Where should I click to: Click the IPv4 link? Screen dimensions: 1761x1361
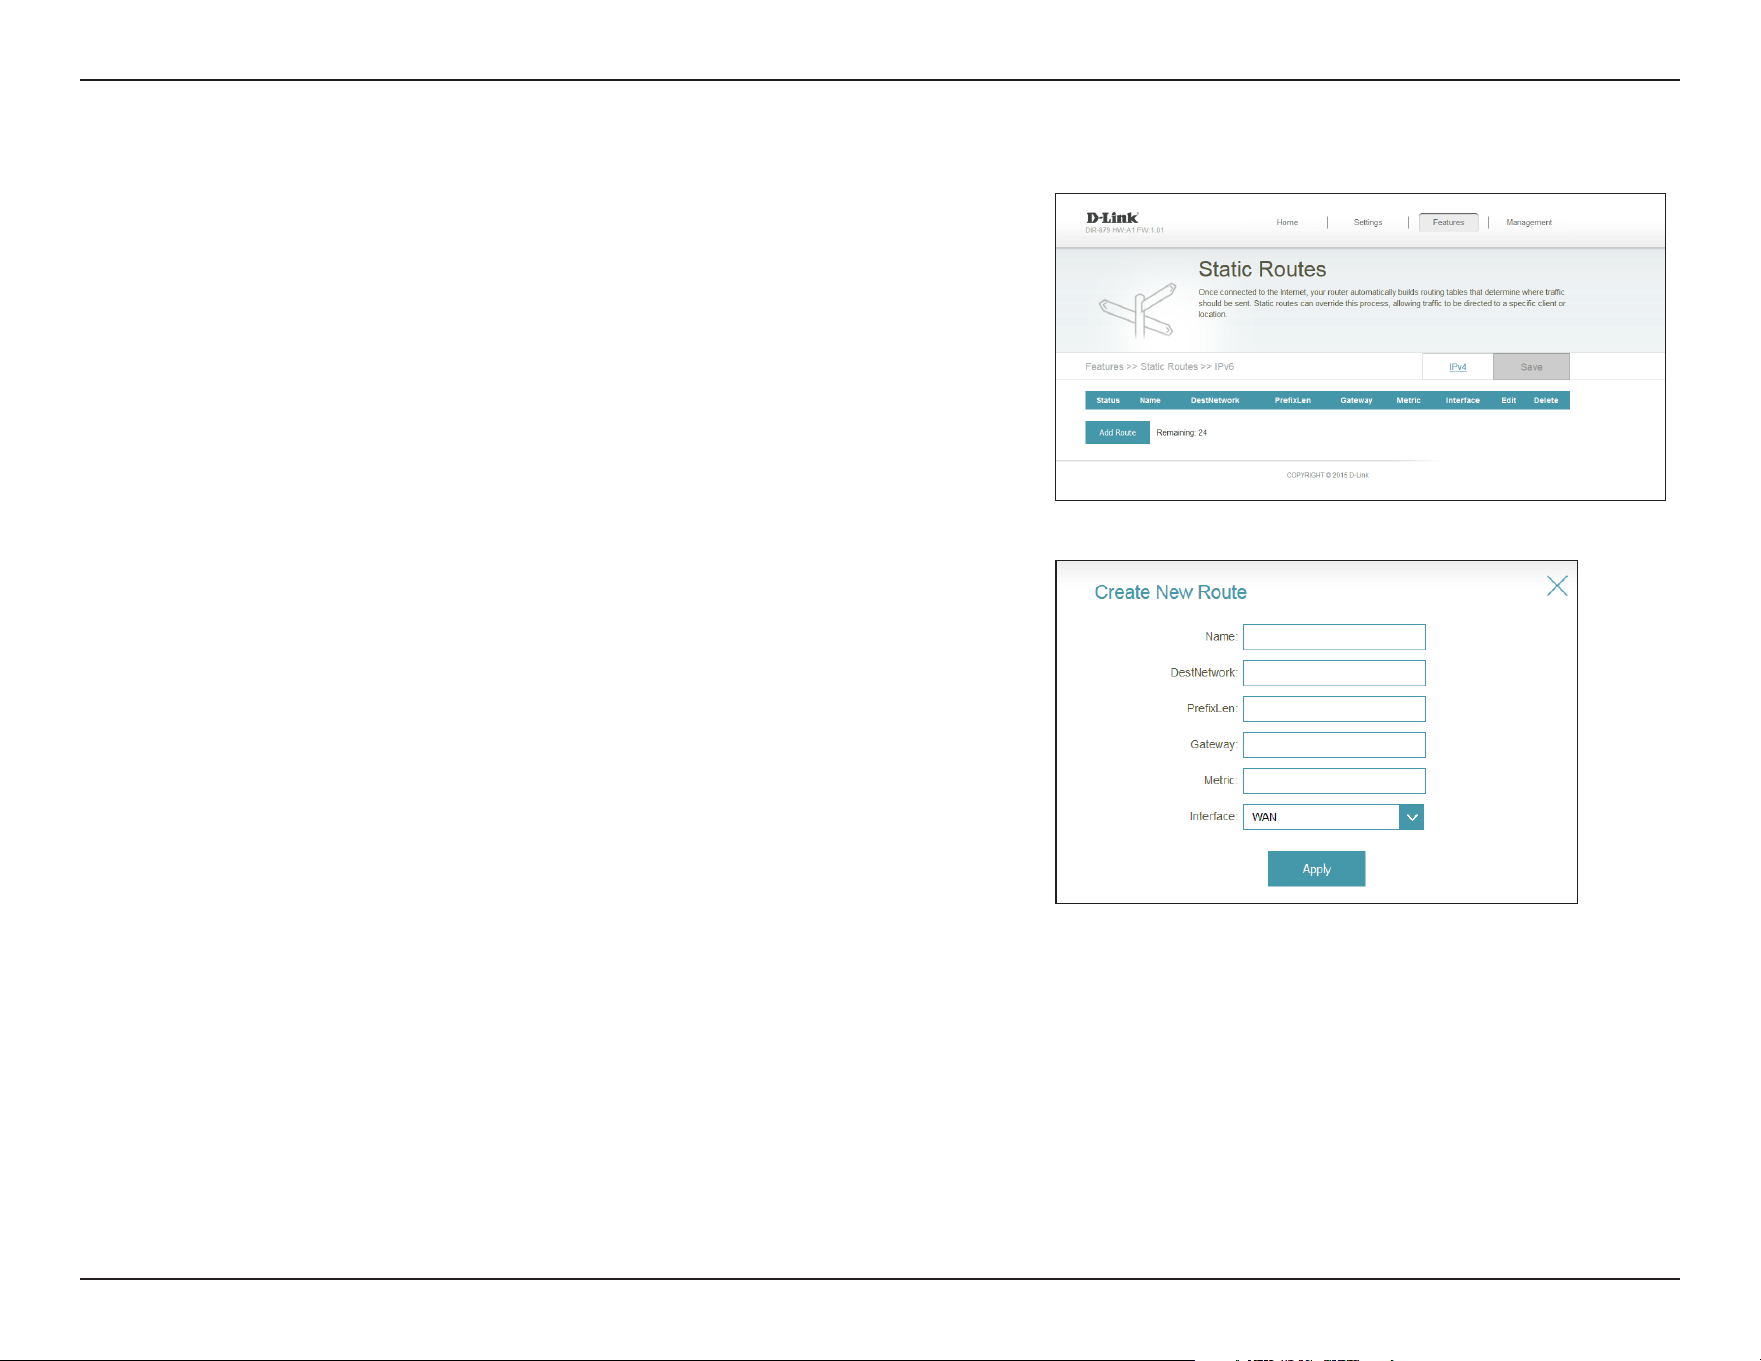tap(1458, 367)
